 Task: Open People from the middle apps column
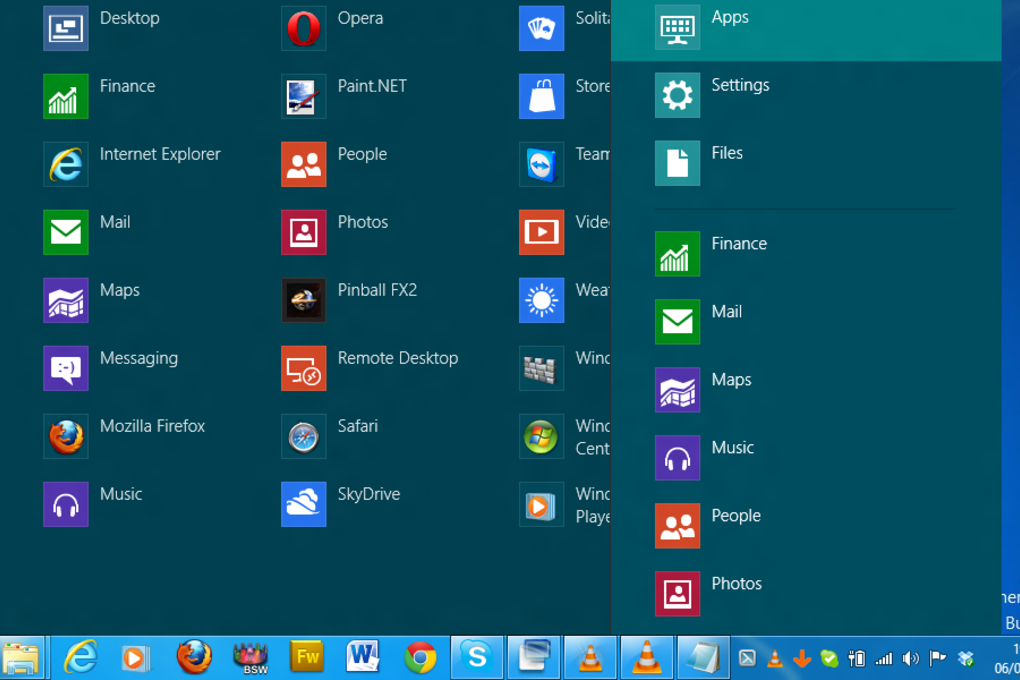304,164
